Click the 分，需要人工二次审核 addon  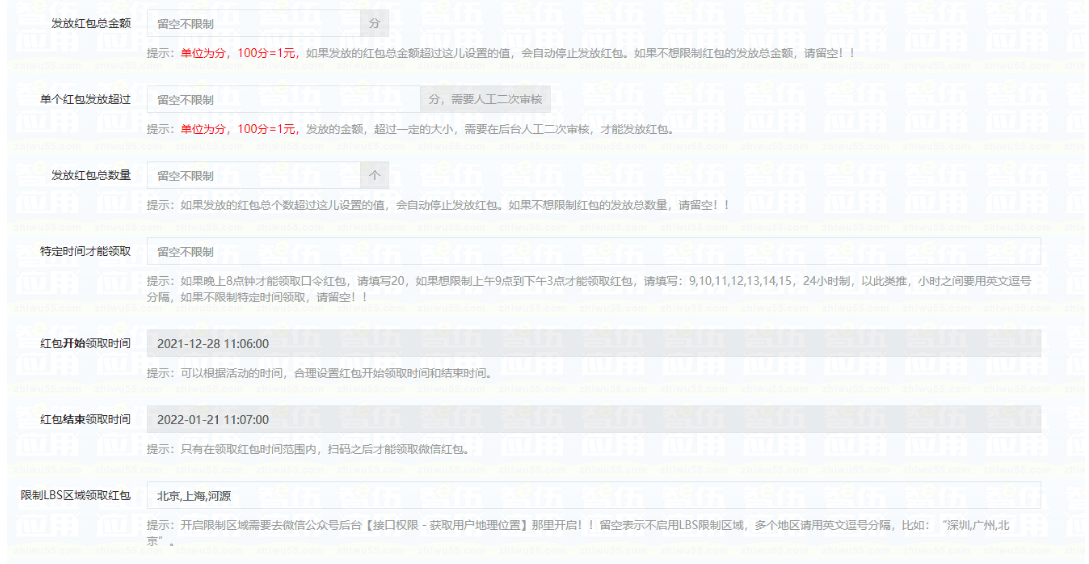point(485,99)
